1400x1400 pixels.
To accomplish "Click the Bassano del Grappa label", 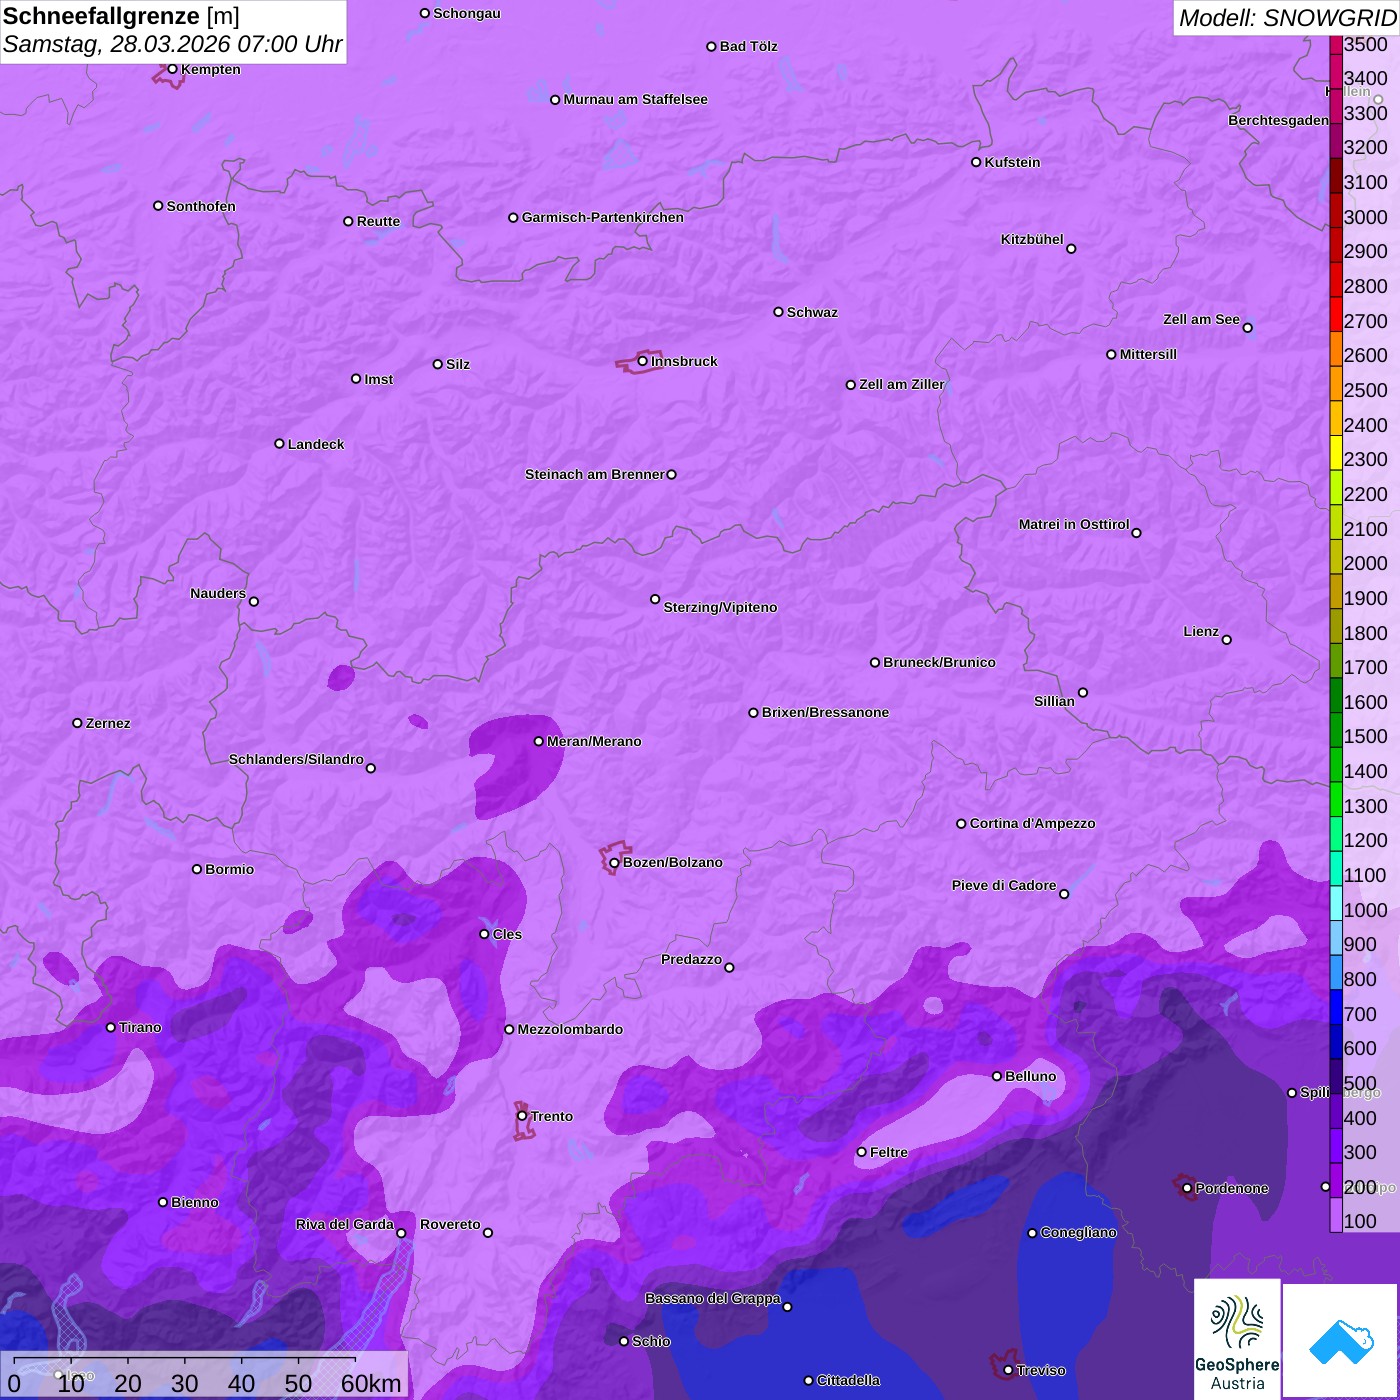I will pos(713,1298).
